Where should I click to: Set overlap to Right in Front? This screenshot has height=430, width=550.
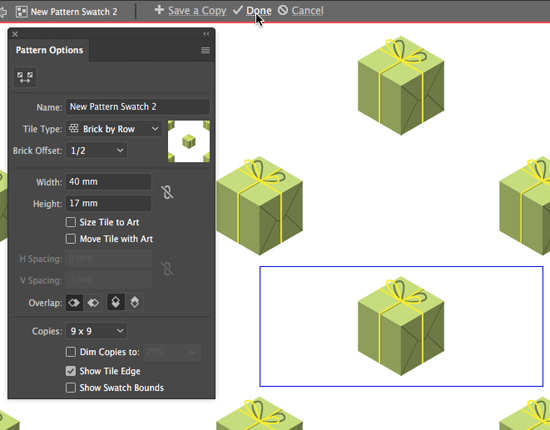point(93,303)
